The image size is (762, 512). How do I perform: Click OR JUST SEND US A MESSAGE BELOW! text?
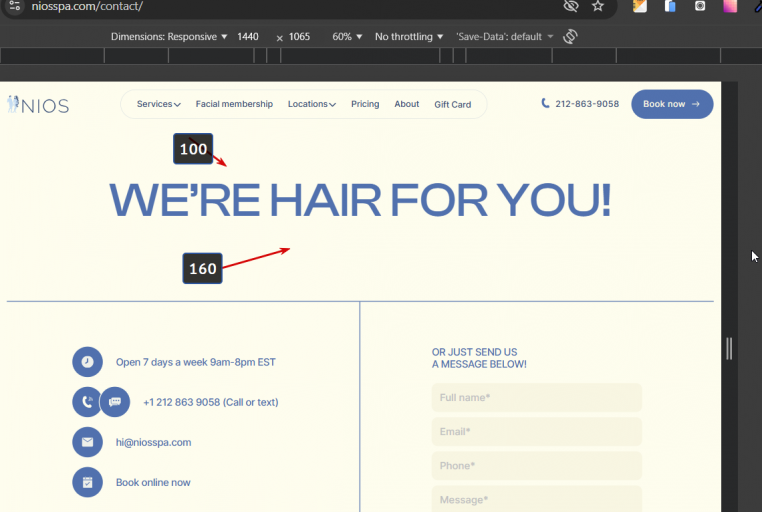tap(479, 358)
